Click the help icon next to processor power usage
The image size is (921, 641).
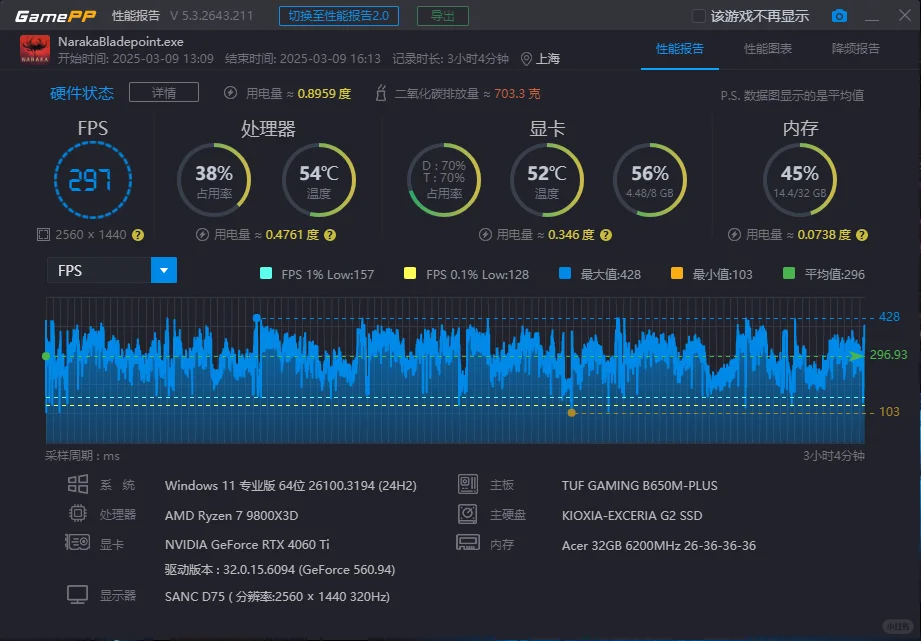click(x=330, y=235)
